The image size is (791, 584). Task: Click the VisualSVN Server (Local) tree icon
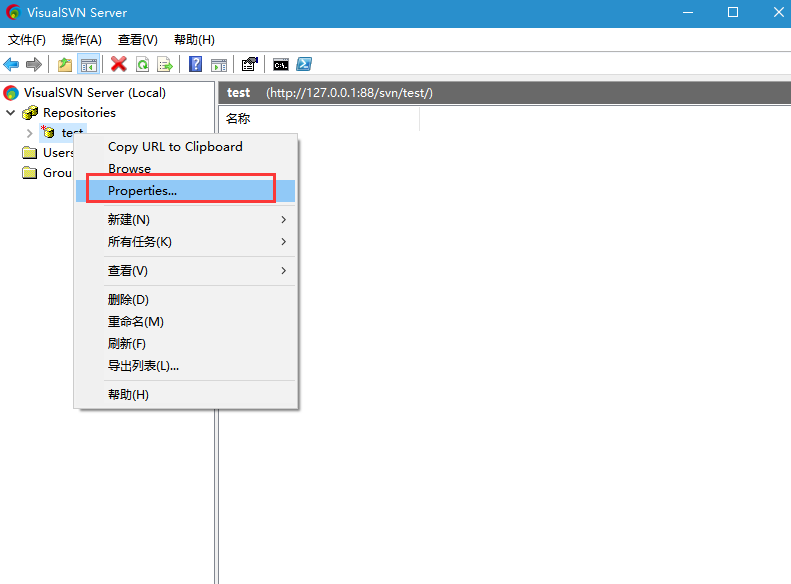tap(11, 93)
